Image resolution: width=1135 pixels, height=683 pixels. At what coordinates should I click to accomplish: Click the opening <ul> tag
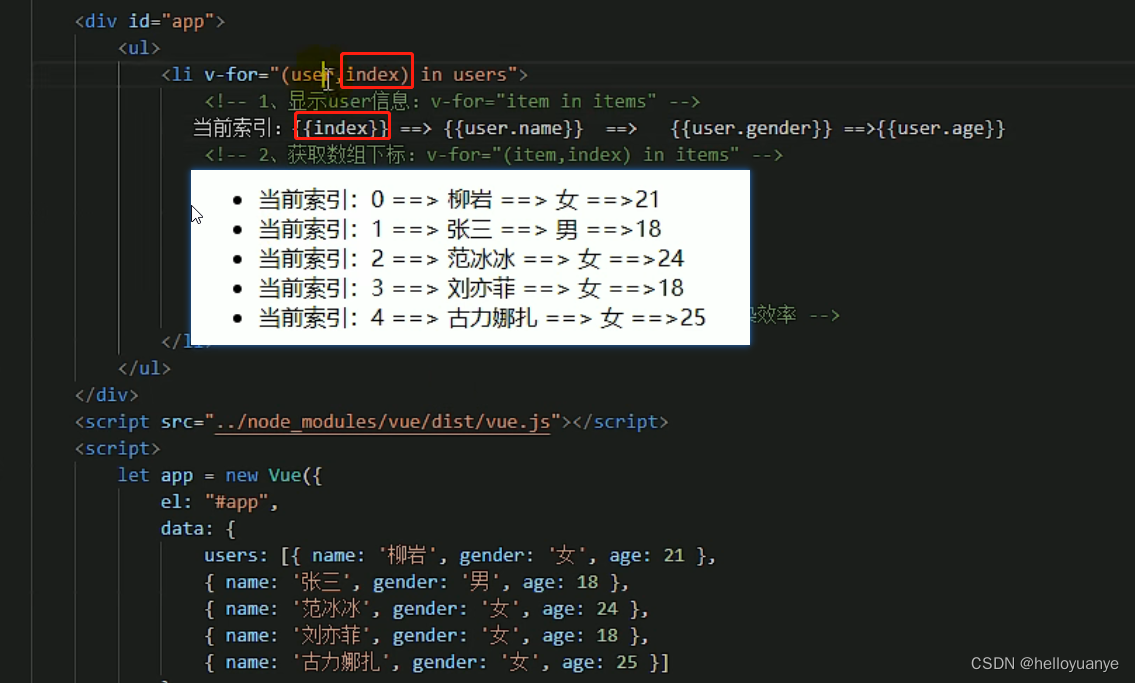click(x=139, y=48)
